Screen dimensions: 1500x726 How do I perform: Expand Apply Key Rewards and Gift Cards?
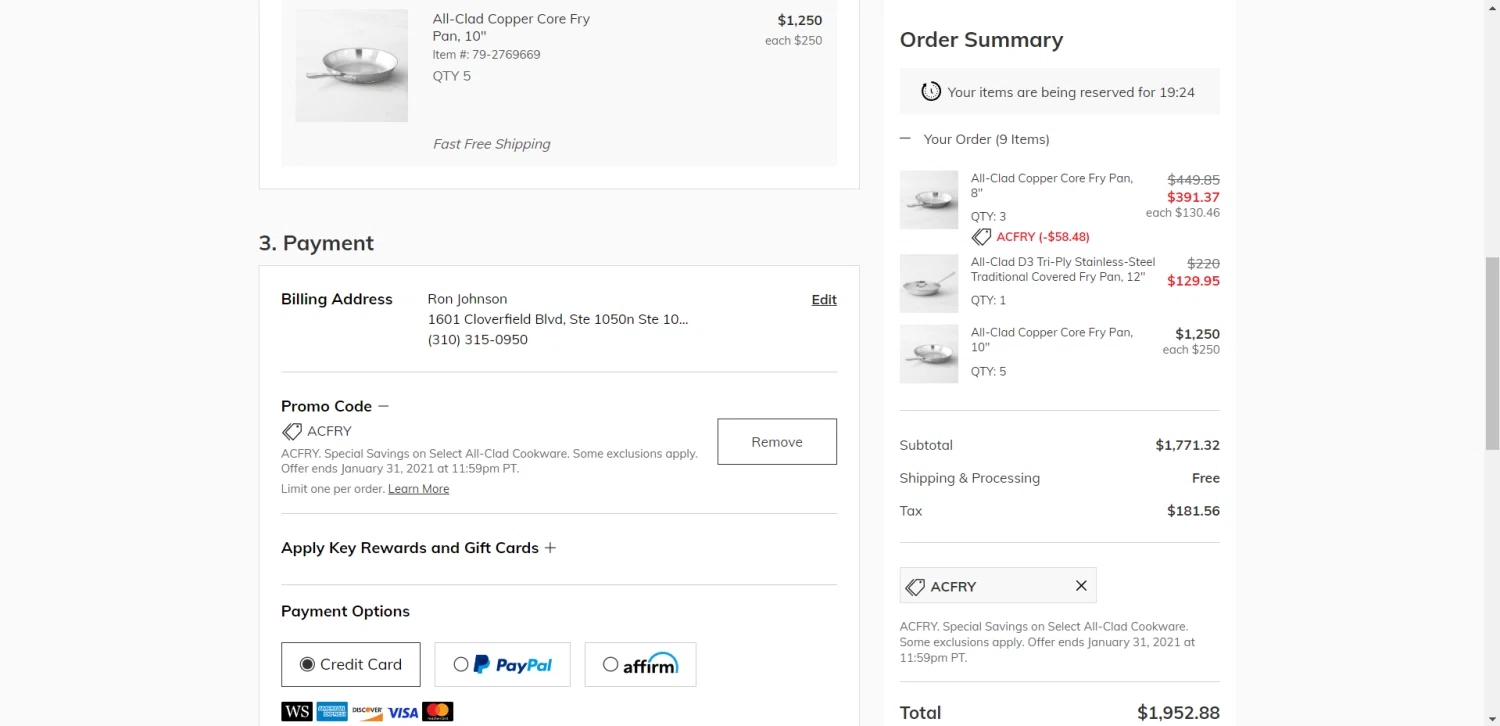[550, 548]
